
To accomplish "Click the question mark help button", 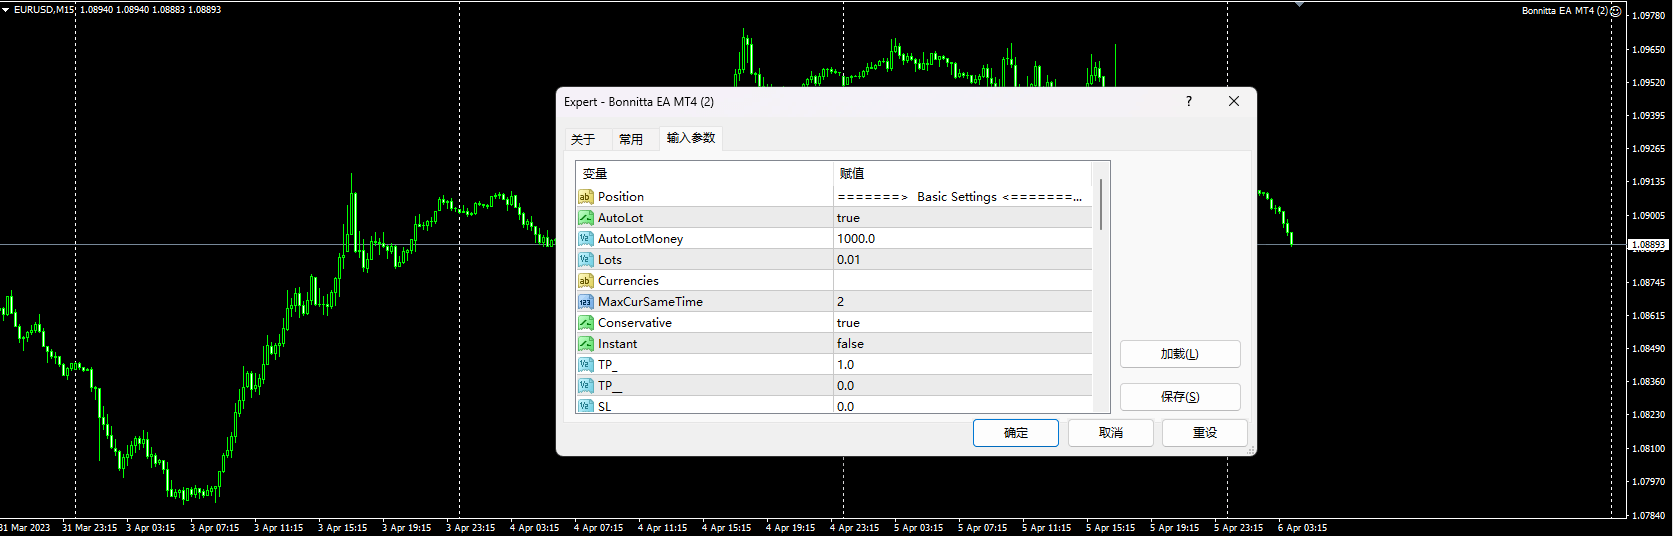I will point(1188,101).
